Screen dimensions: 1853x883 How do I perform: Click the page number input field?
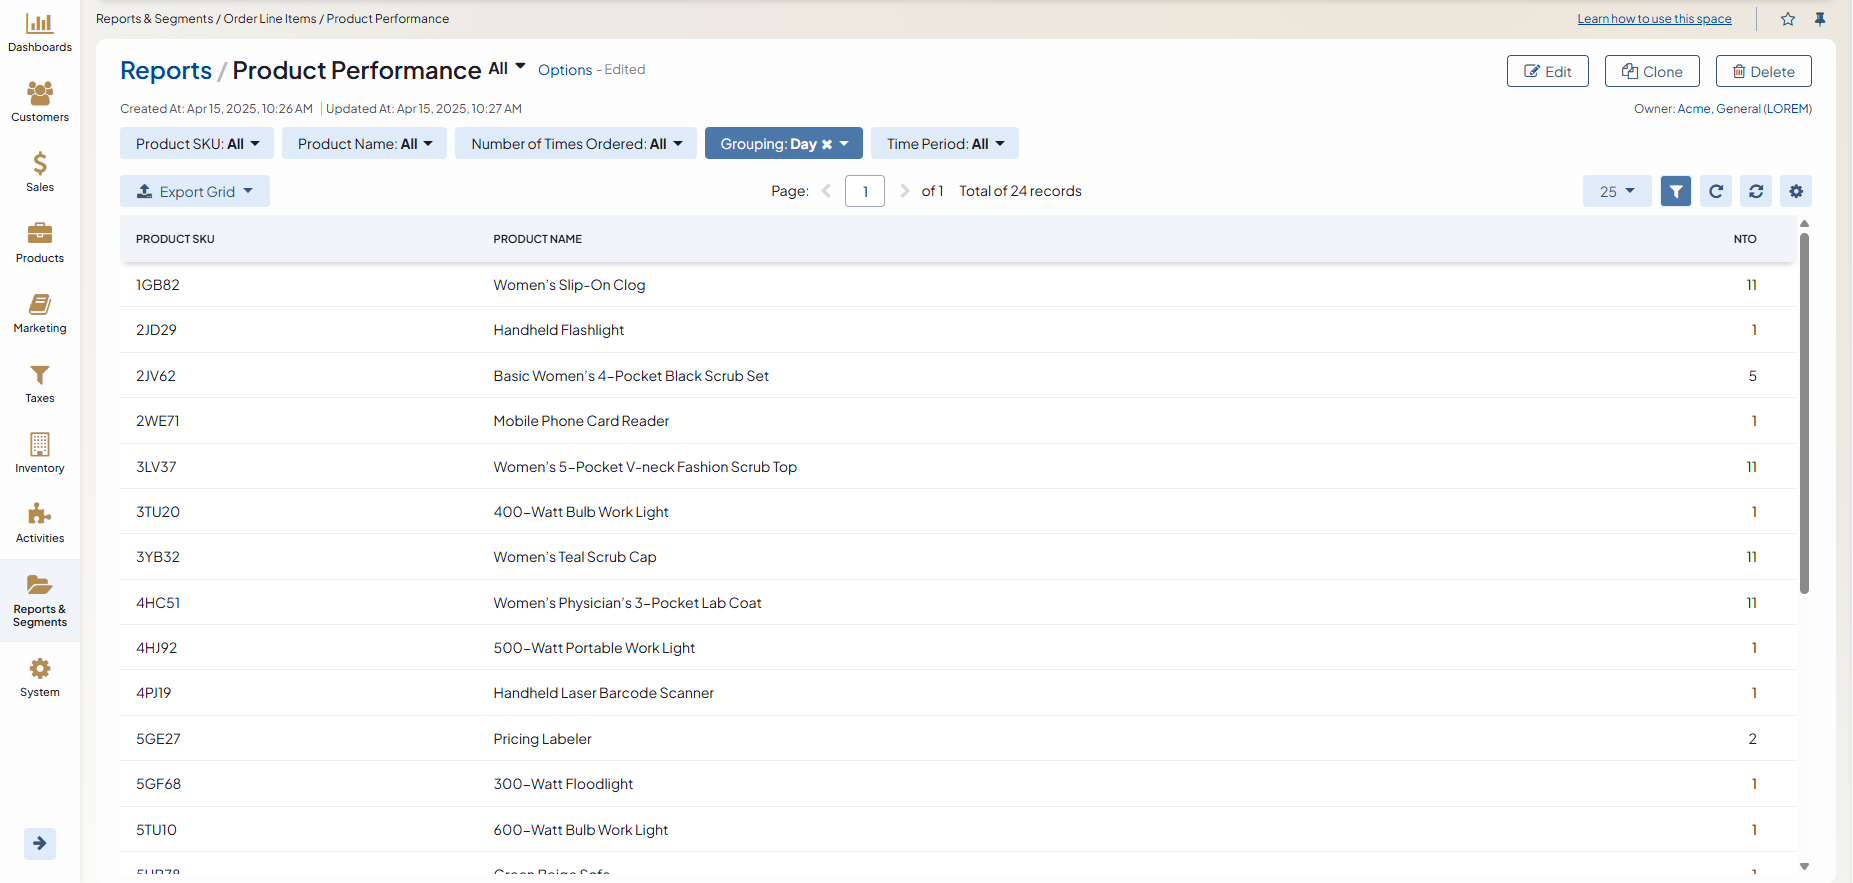[865, 191]
